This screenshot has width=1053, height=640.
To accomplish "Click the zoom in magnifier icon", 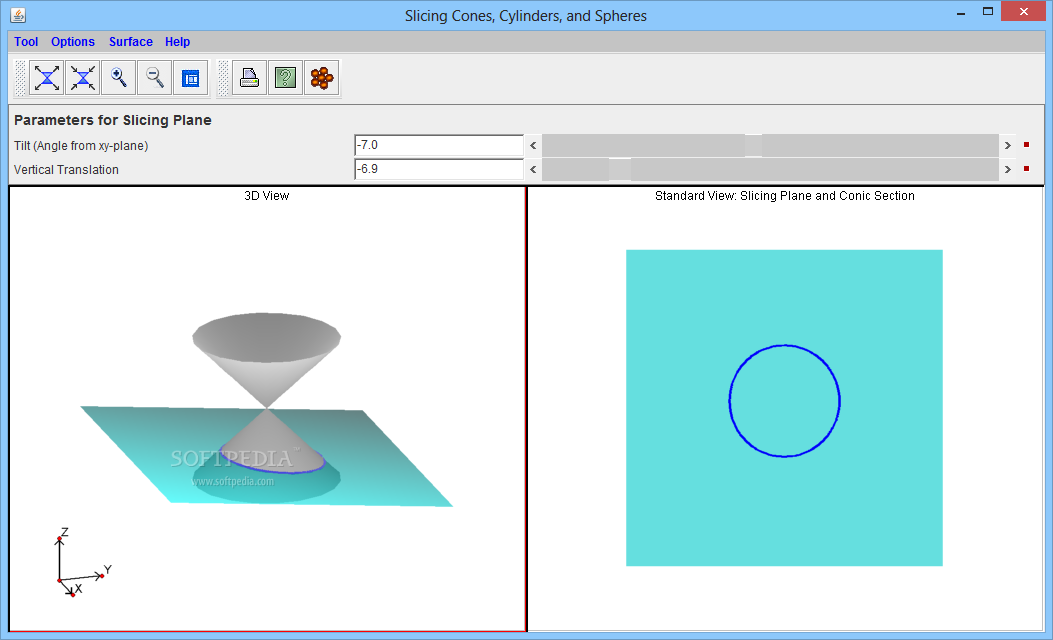I will pos(119,78).
